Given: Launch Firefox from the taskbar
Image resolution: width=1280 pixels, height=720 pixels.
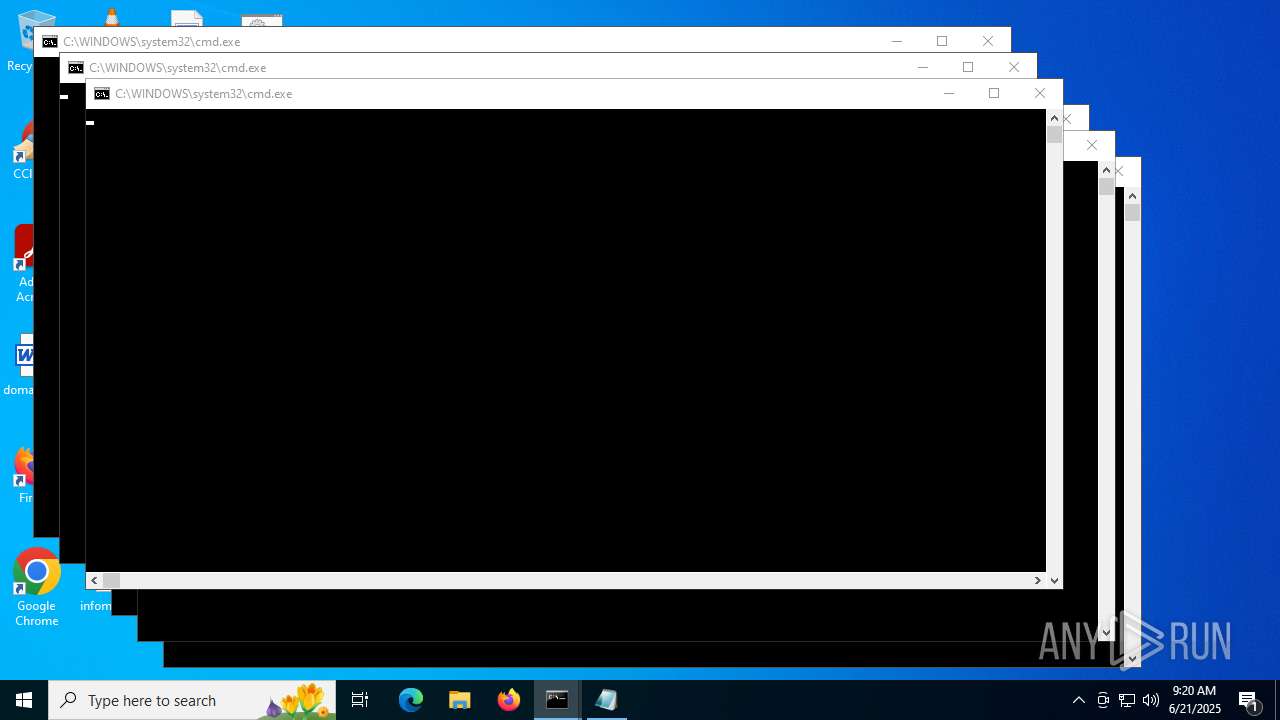Looking at the screenshot, I should [509, 700].
